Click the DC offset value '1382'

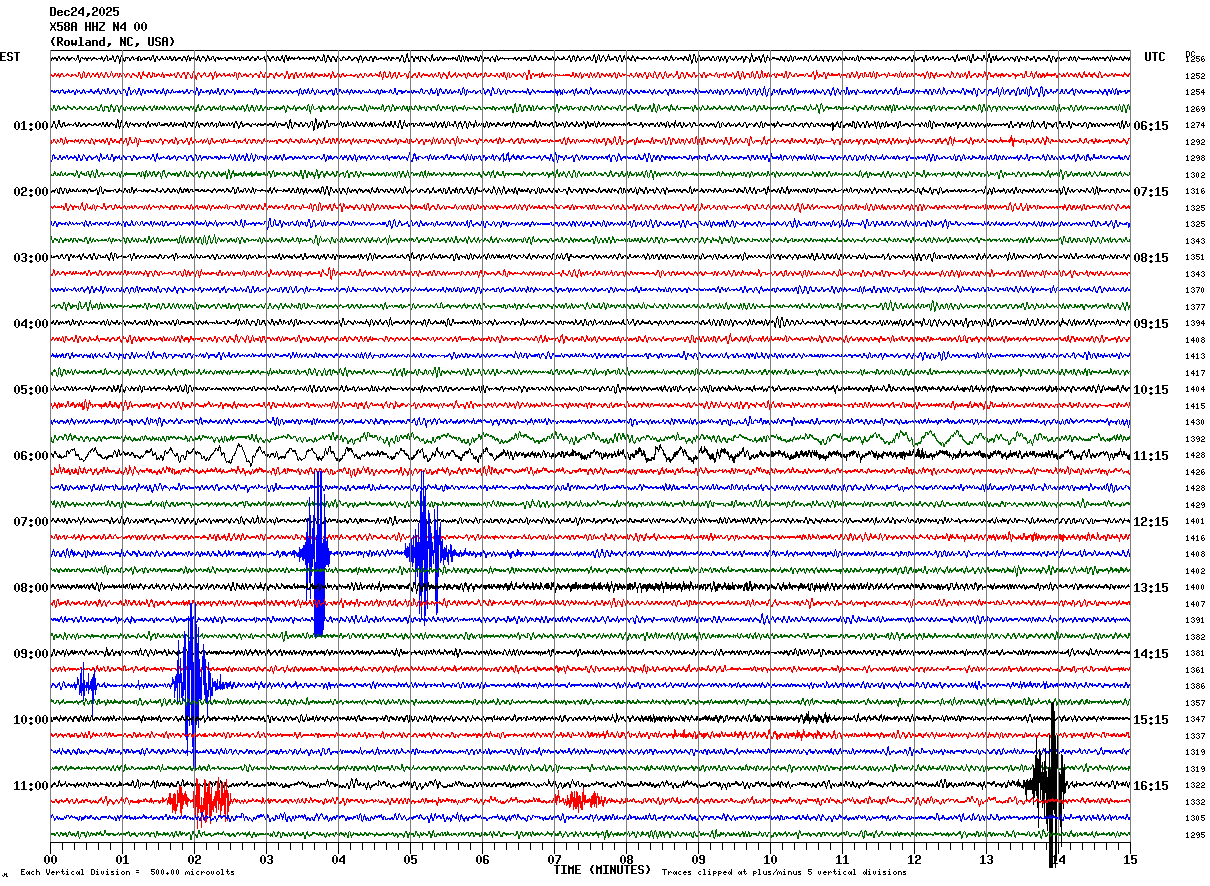1195,637
